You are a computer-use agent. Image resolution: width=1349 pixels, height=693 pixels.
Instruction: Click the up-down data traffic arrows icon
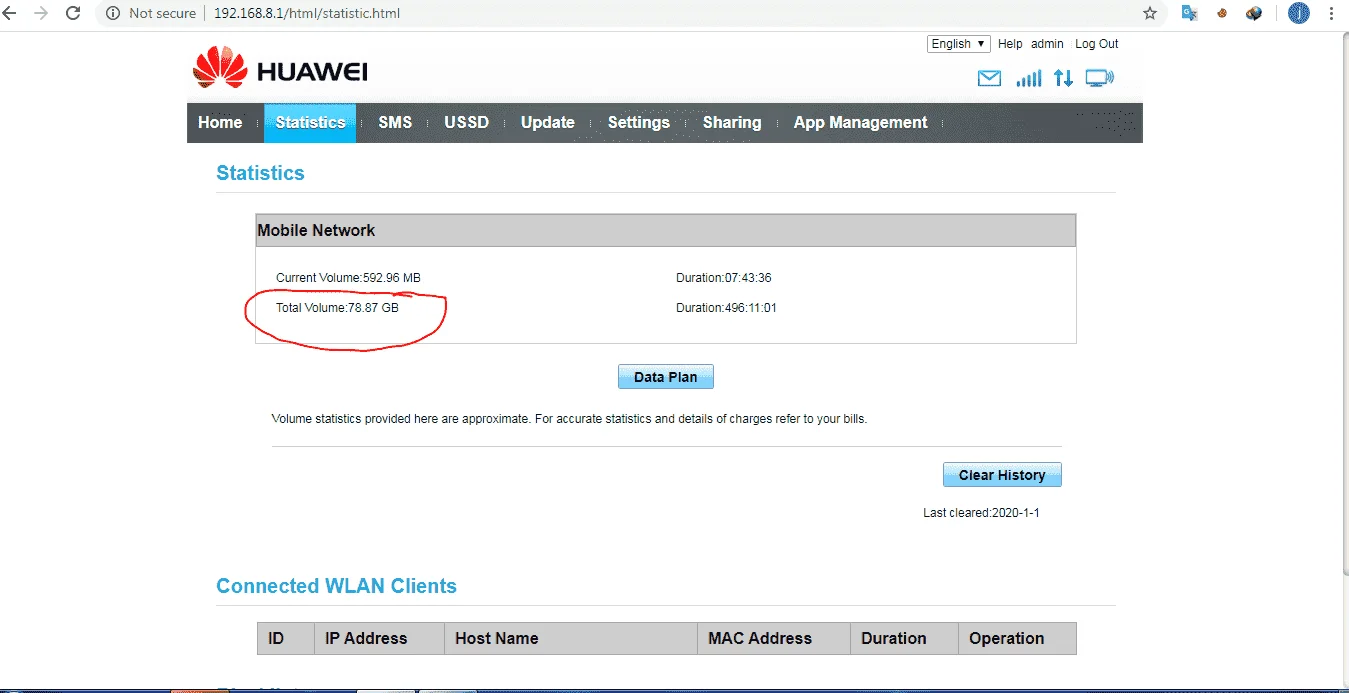[1063, 78]
